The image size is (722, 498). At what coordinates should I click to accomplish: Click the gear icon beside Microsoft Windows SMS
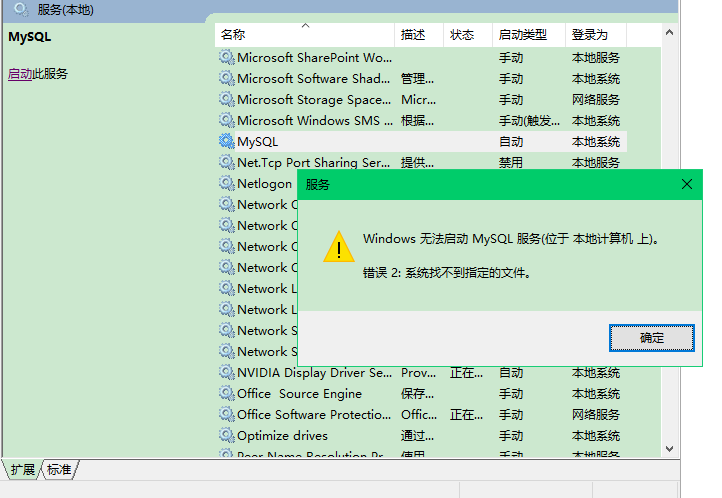tap(227, 121)
